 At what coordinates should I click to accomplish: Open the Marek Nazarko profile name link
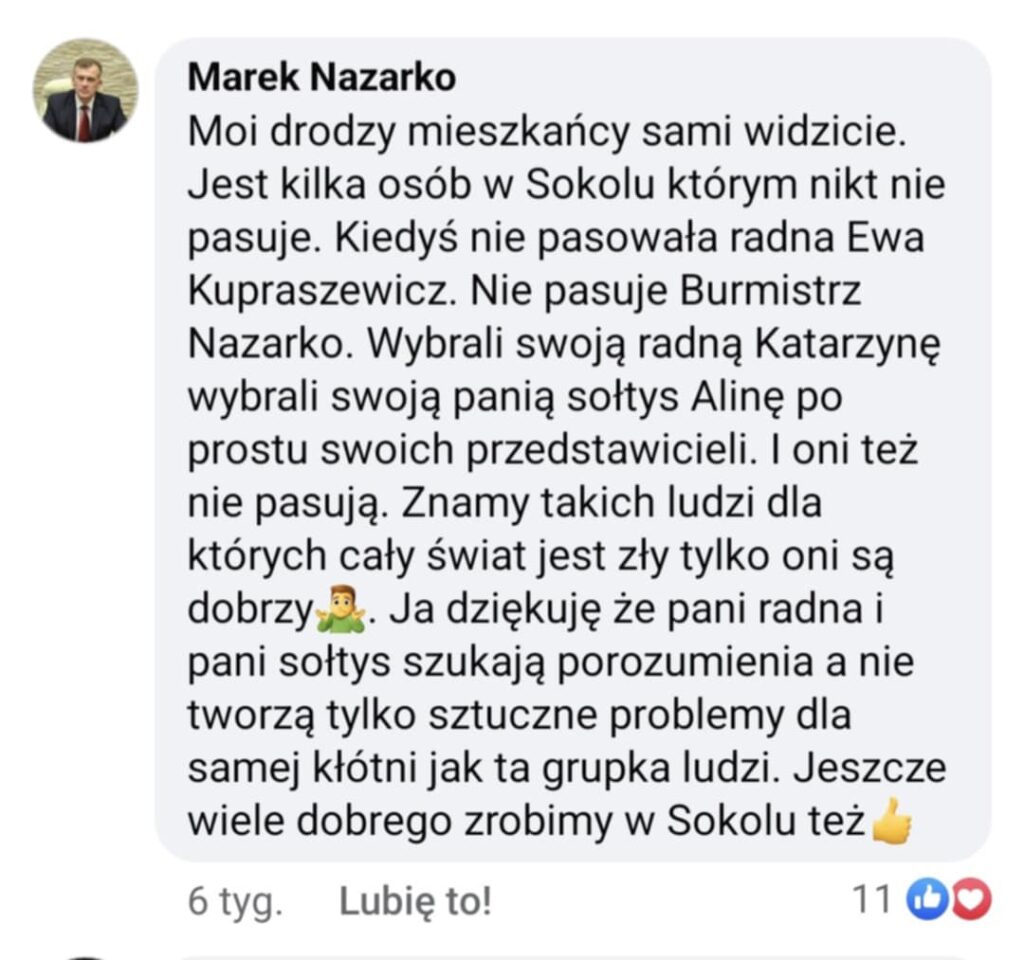321,78
